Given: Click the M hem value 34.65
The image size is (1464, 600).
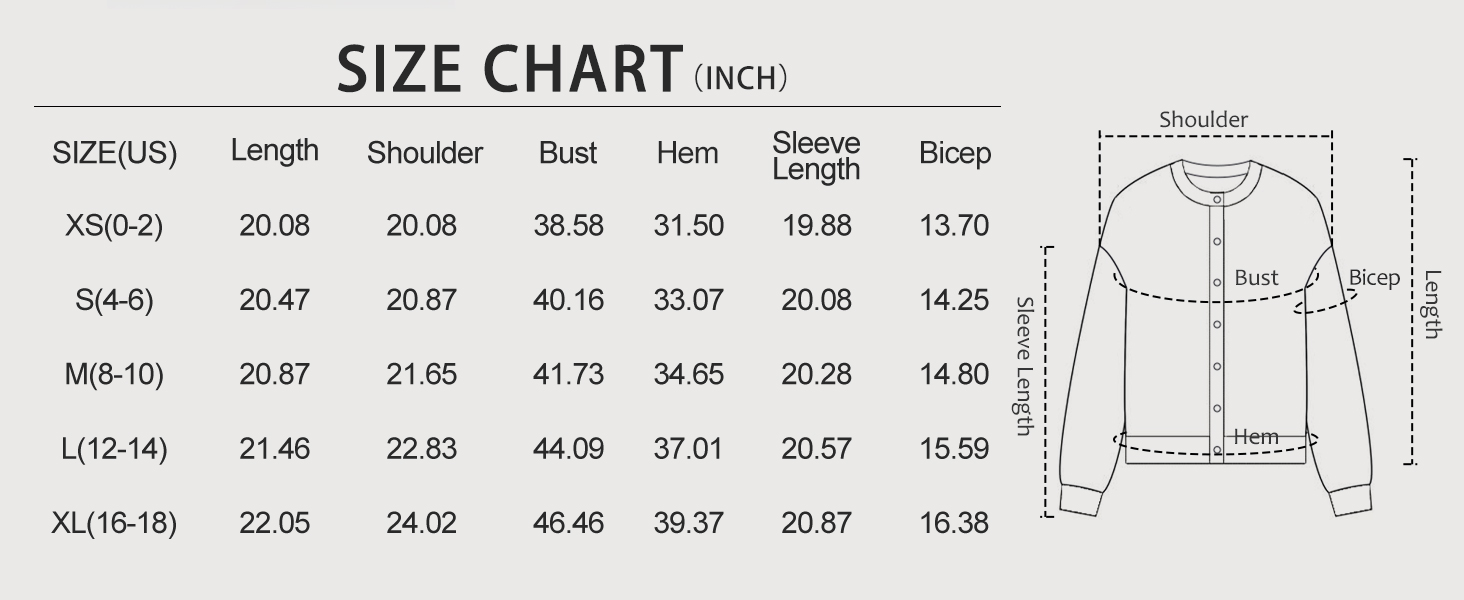Looking at the screenshot, I should [688, 374].
